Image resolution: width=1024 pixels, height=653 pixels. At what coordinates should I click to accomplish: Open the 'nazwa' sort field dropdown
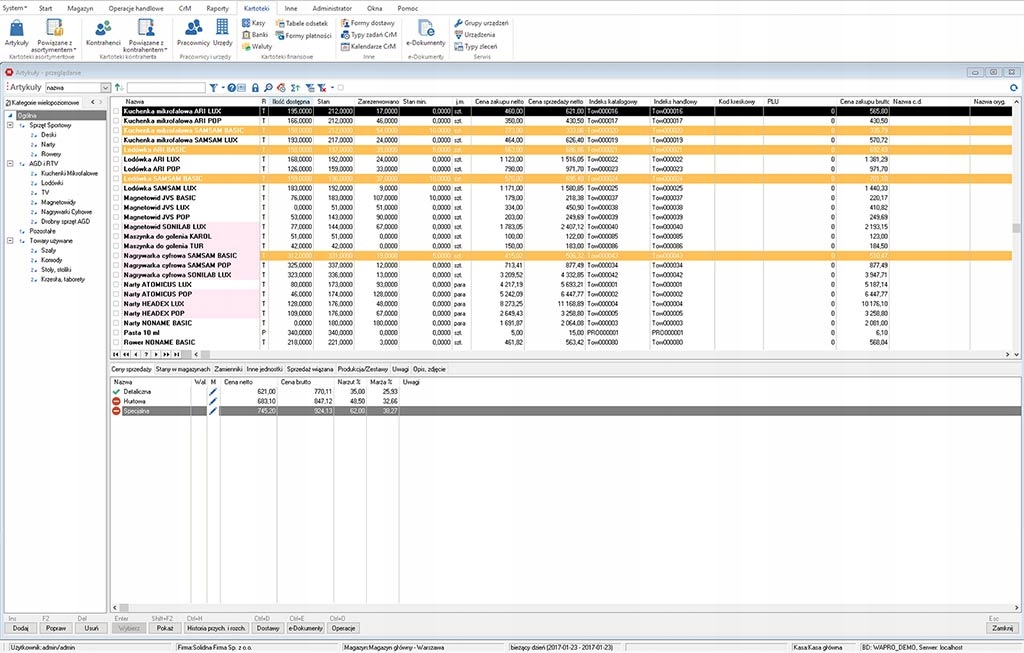105,88
